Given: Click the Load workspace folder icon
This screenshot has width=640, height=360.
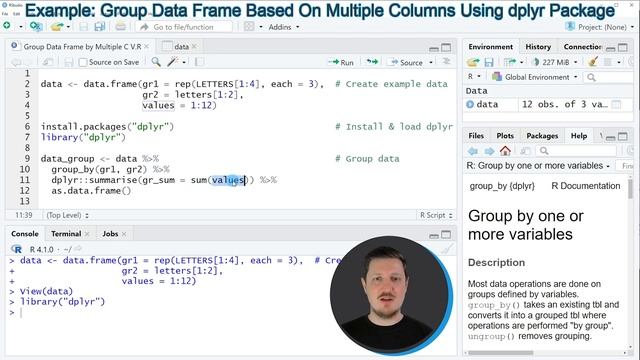Looking at the screenshot, I should click(473, 62).
